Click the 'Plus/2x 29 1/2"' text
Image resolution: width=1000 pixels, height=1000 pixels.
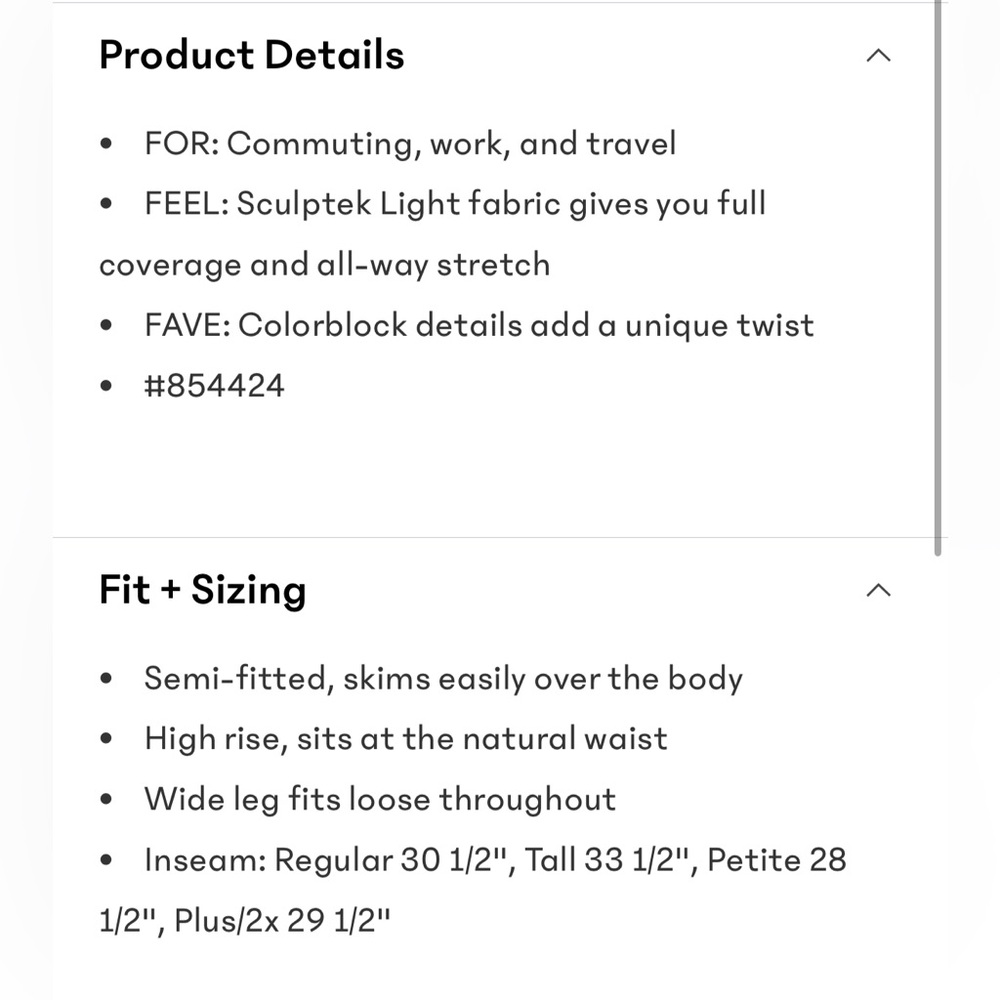(x=281, y=921)
